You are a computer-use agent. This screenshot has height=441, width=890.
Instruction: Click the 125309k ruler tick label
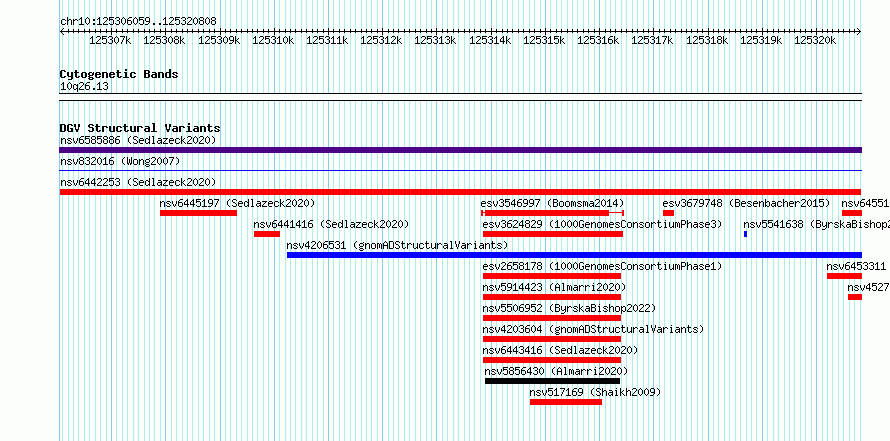point(220,40)
